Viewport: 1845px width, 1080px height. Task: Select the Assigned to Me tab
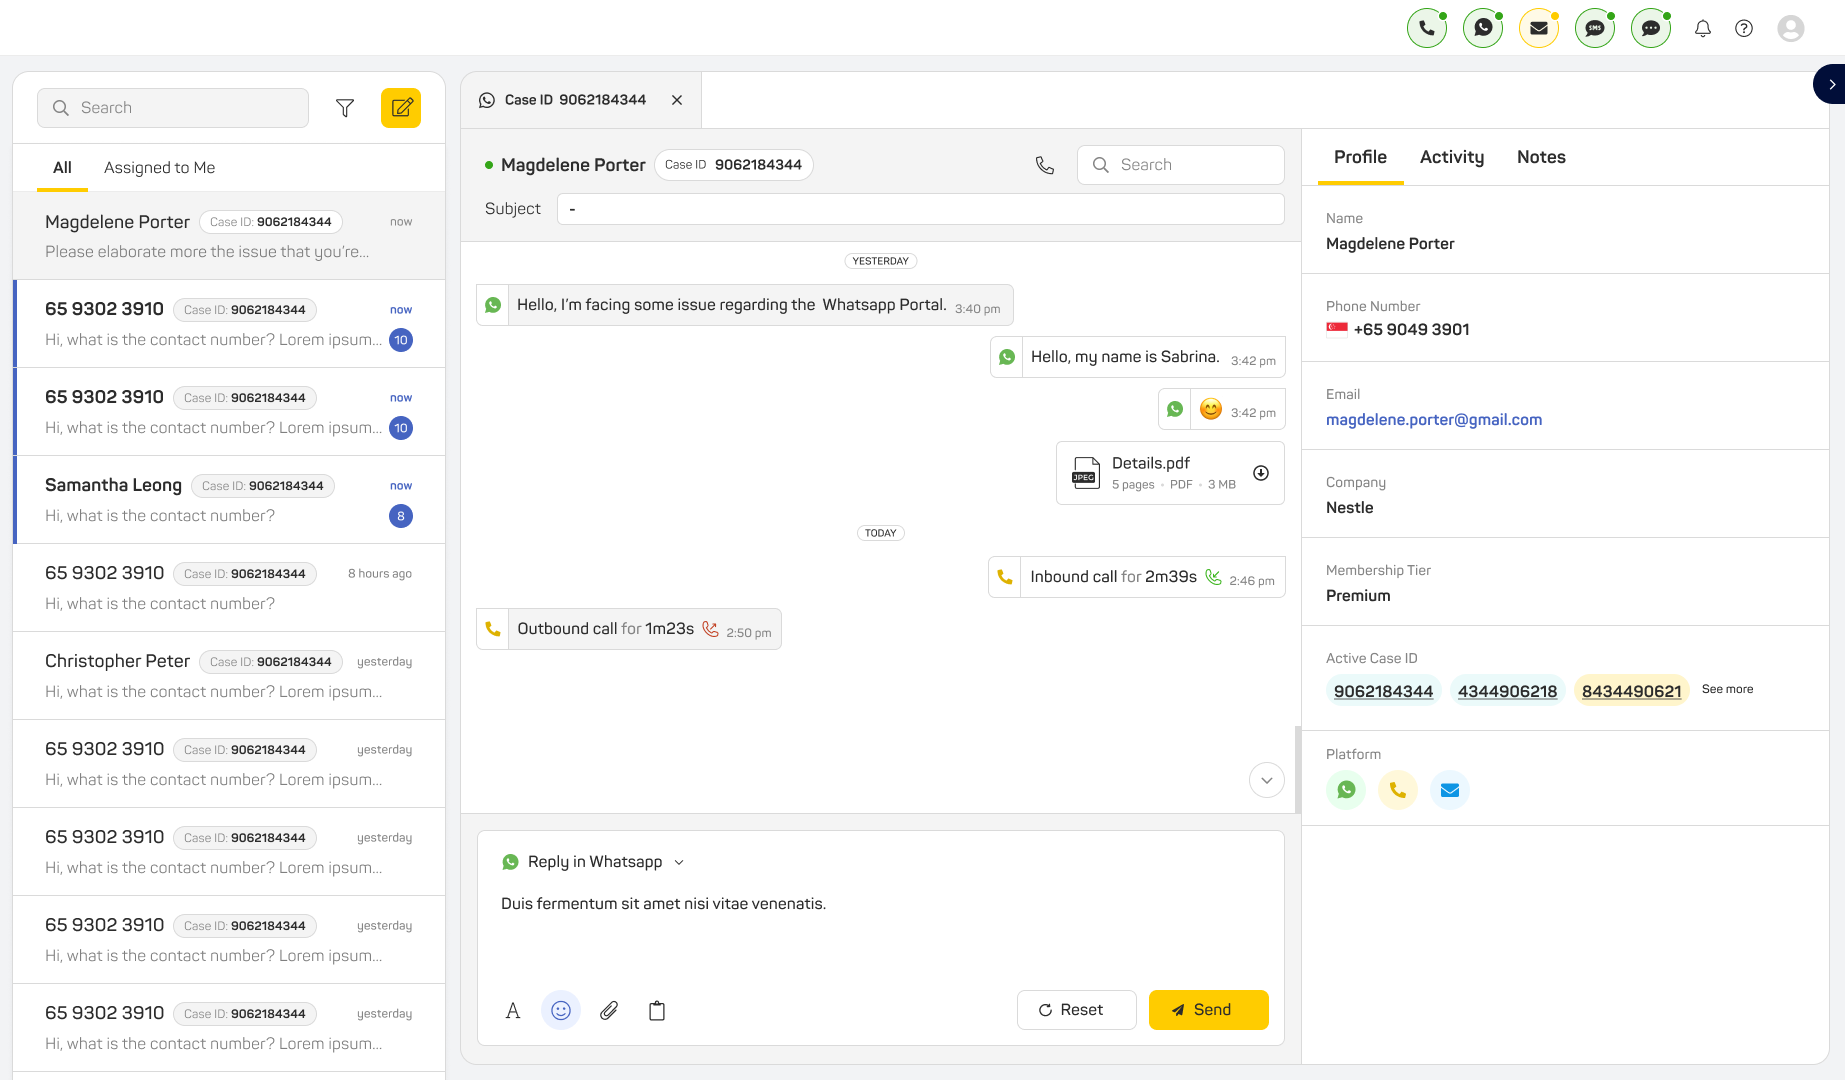pos(159,168)
